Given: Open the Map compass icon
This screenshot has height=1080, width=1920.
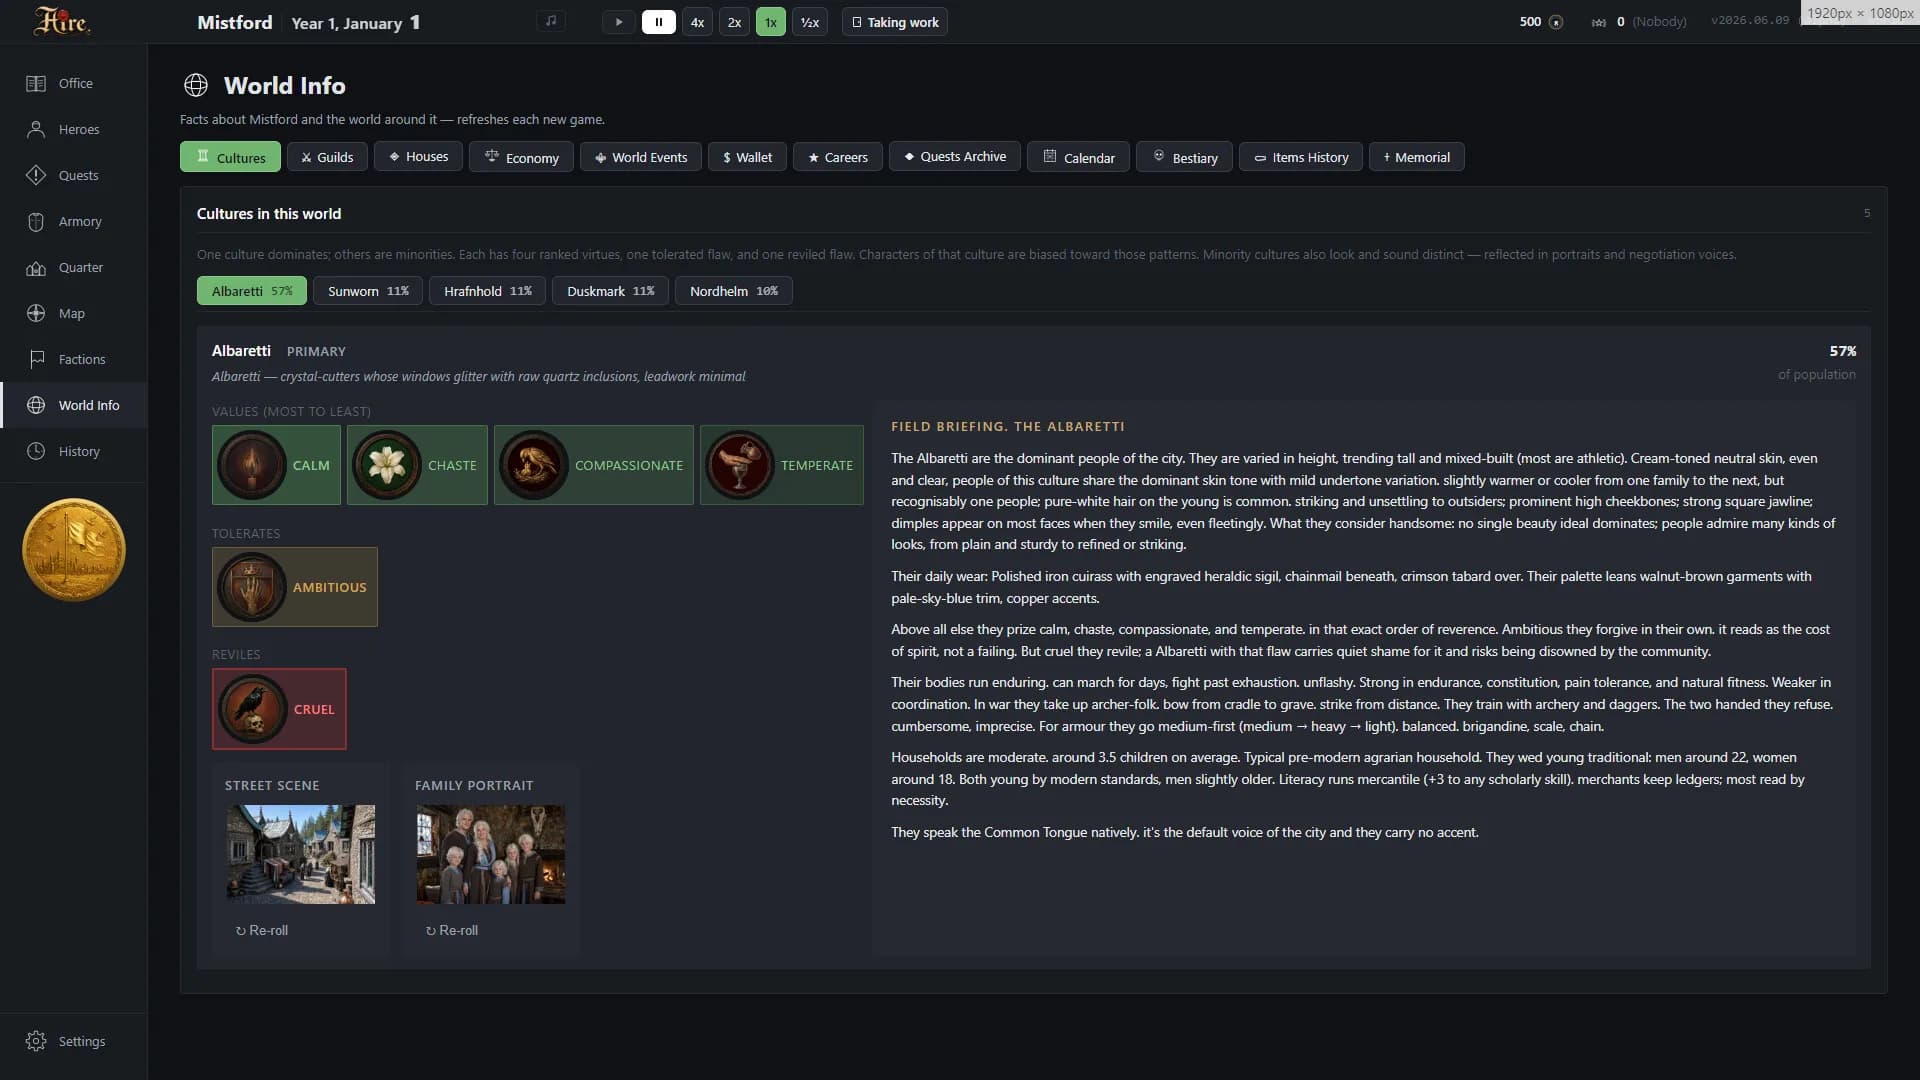Looking at the screenshot, I should click(36, 314).
